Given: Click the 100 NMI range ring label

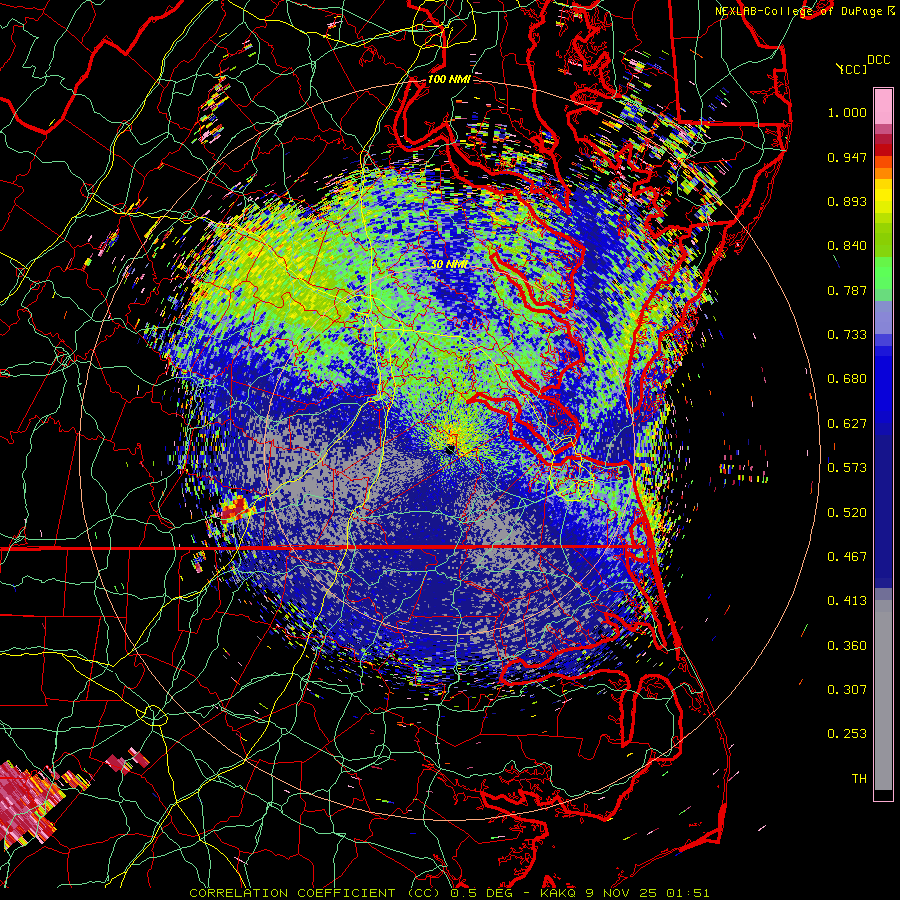Looking at the screenshot, I should click(x=449, y=79).
